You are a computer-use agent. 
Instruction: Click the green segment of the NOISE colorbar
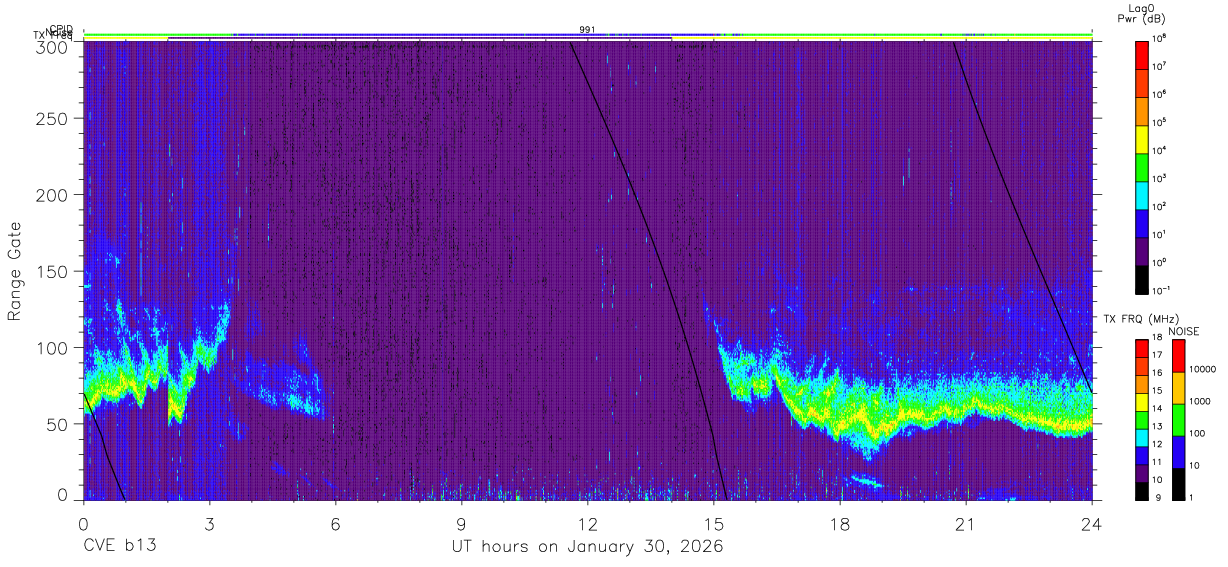tap(1178, 420)
